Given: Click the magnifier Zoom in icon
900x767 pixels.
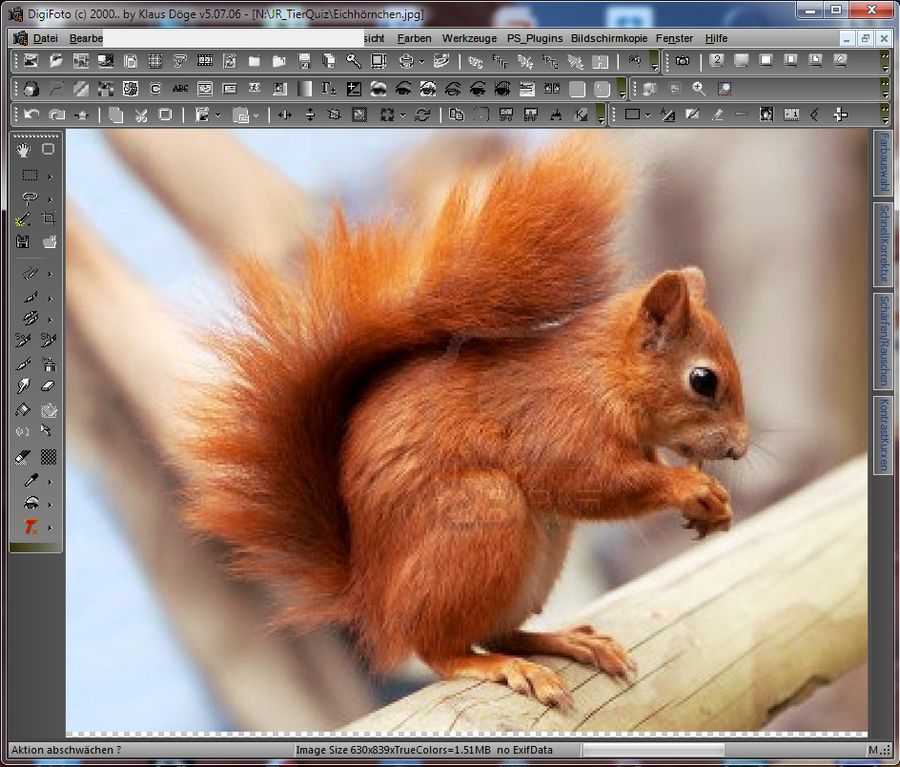Looking at the screenshot, I should (698, 89).
